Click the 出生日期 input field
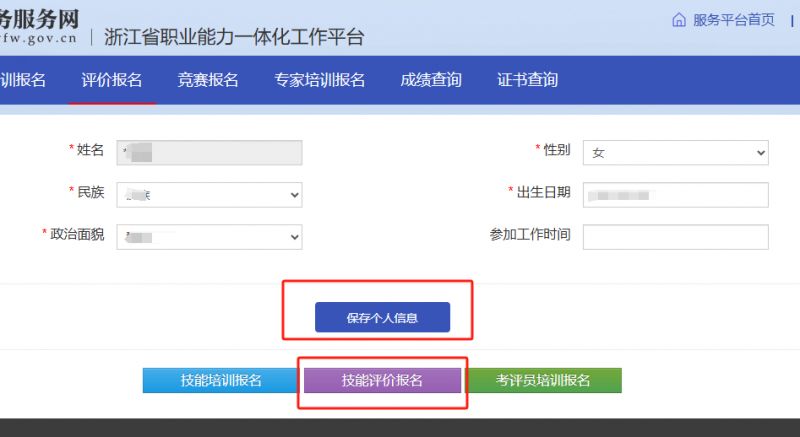The width and height of the screenshot is (800, 437). click(676, 195)
